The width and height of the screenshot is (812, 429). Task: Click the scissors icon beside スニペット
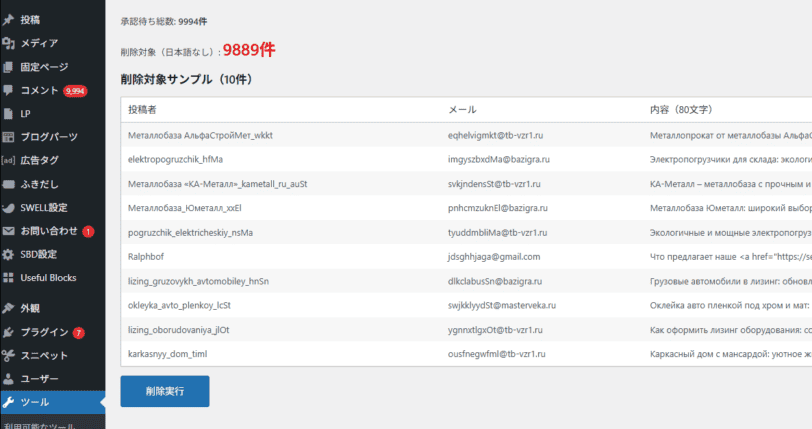click(x=9, y=355)
